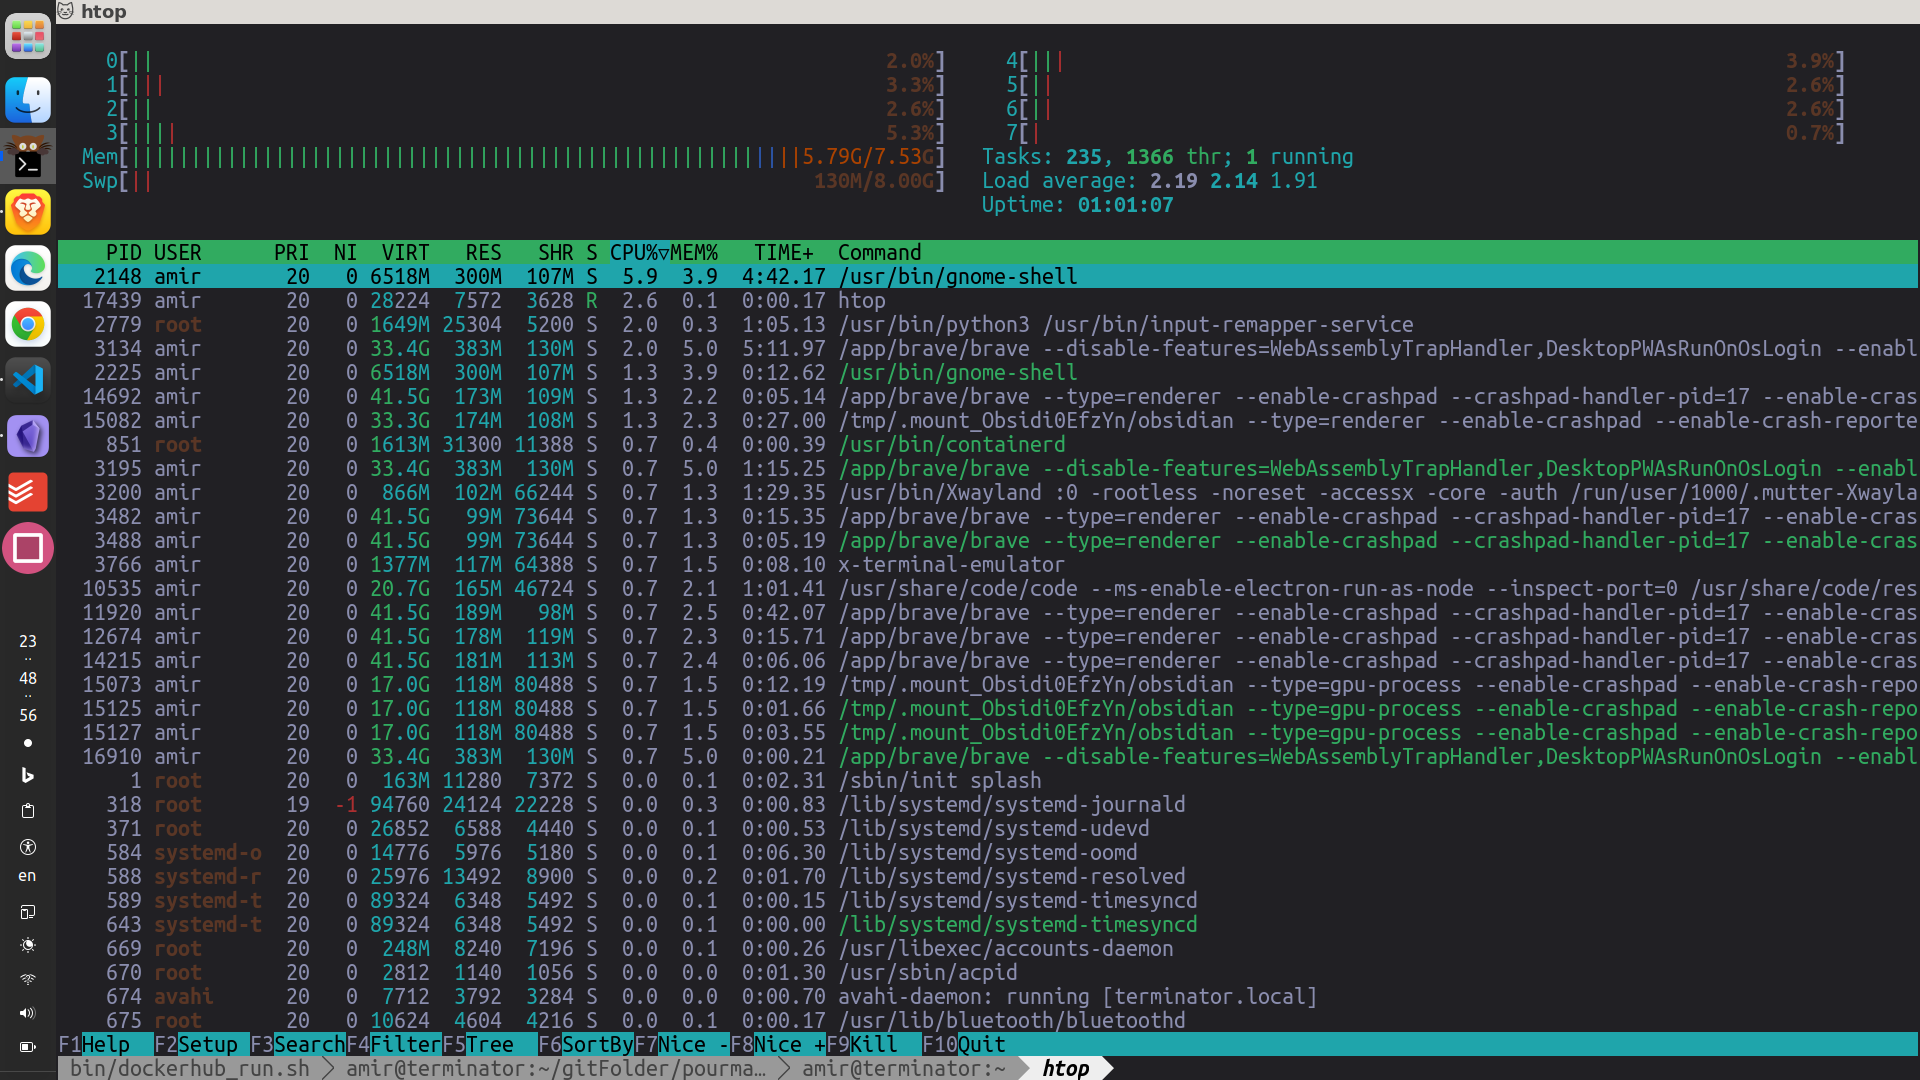
Task: Sort by the VIRT column header
Action: pos(405,253)
